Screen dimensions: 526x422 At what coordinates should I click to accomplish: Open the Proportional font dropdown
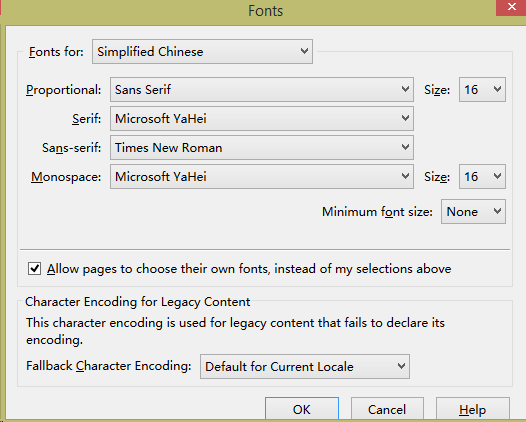click(x=262, y=90)
